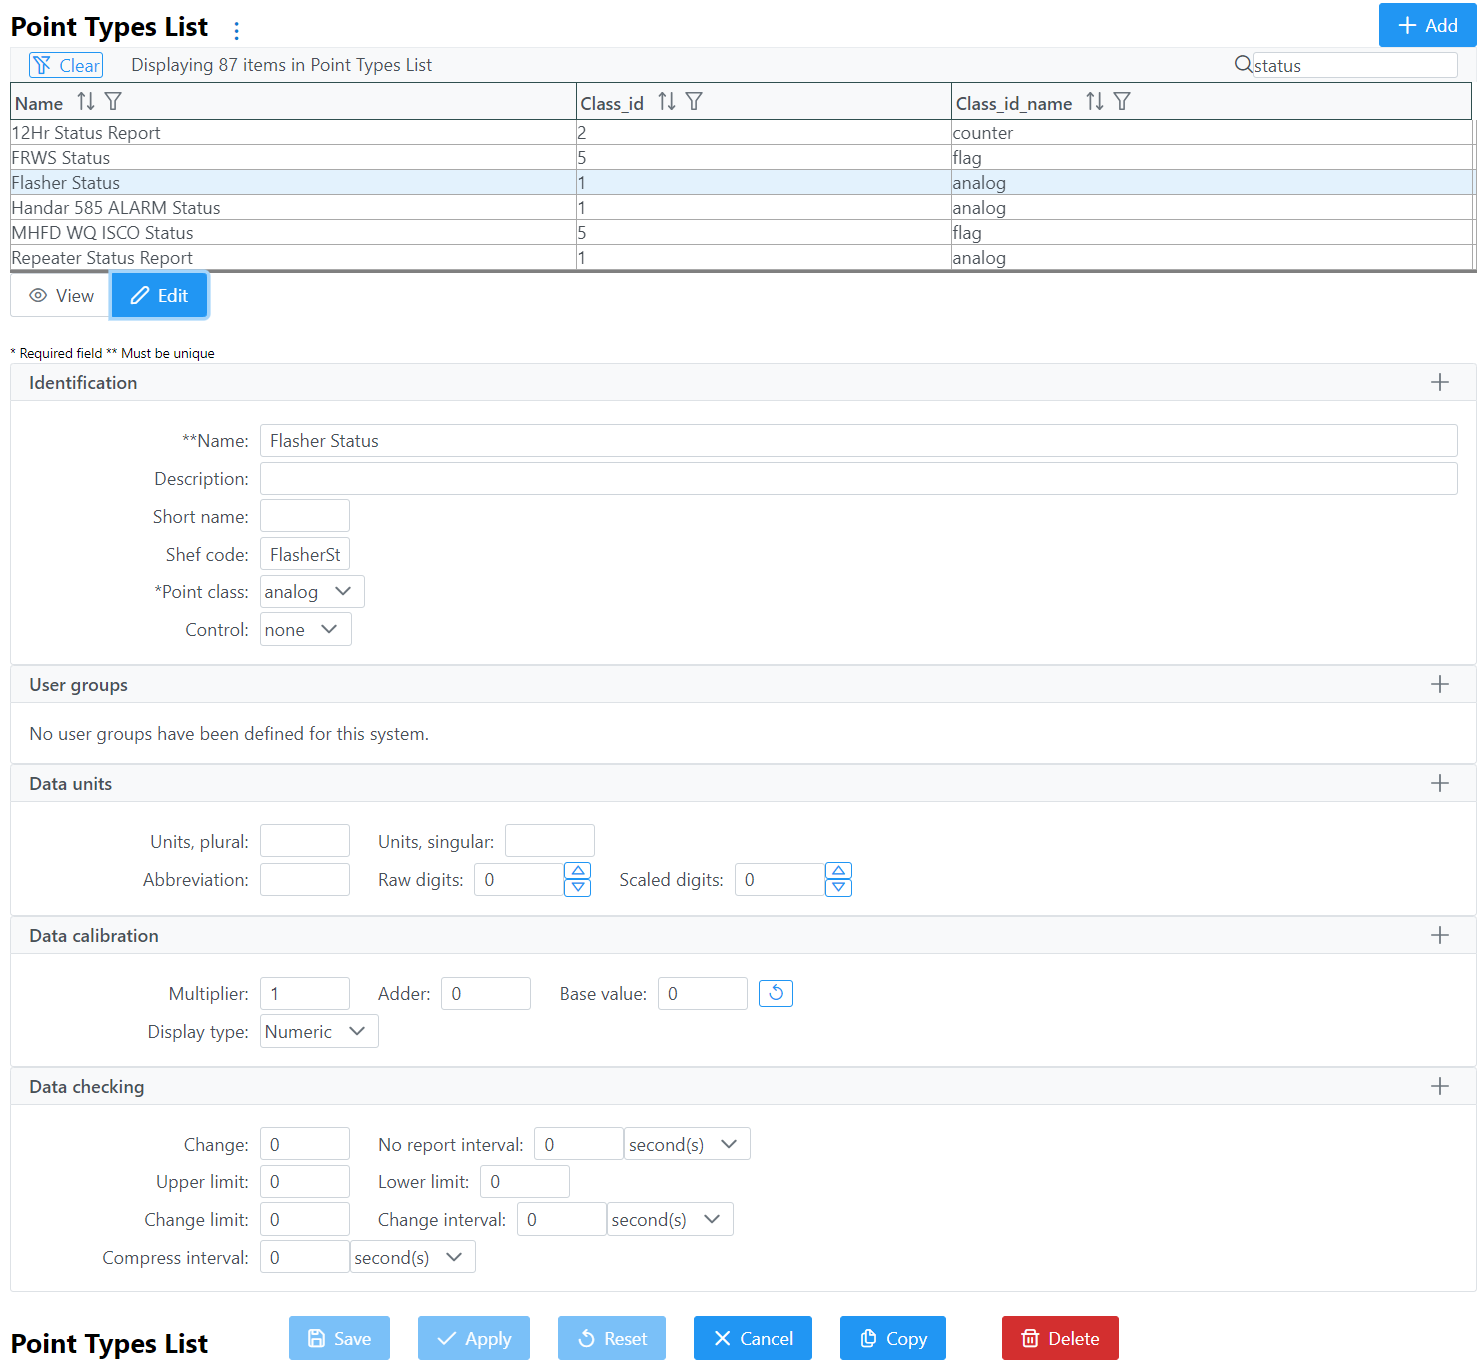Reset the Base value with refresh icon
The height and width of the screenshot is (1368, 1483).
tap(775, 993)
